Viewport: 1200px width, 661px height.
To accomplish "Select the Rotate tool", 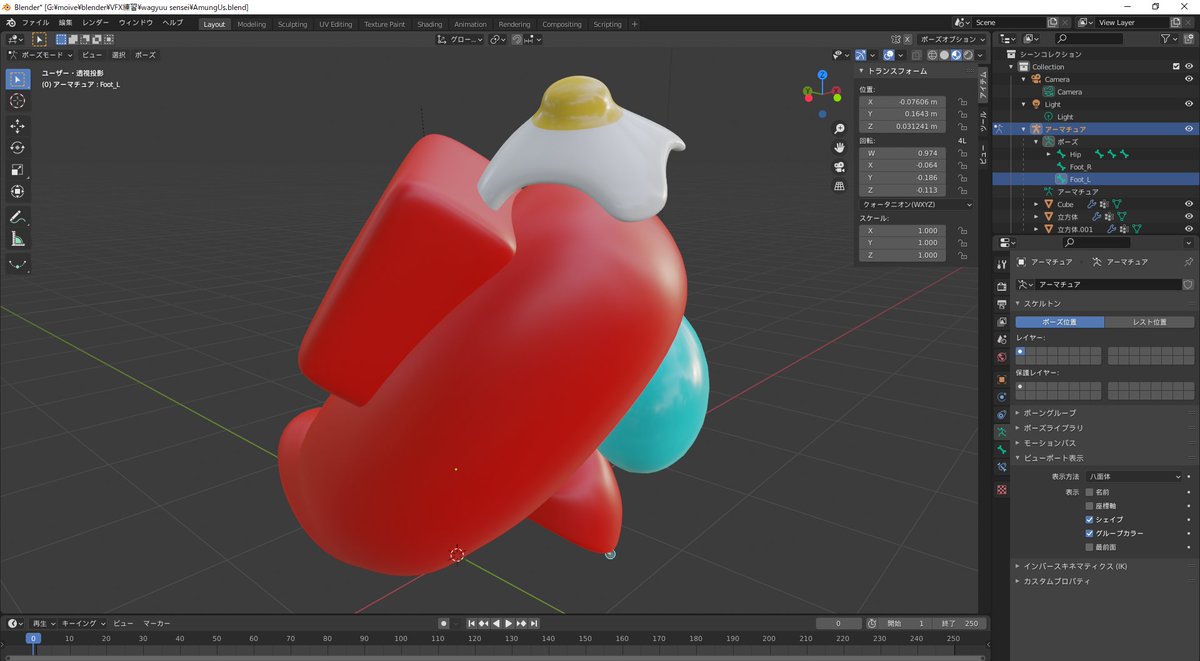I will (18, 148).
